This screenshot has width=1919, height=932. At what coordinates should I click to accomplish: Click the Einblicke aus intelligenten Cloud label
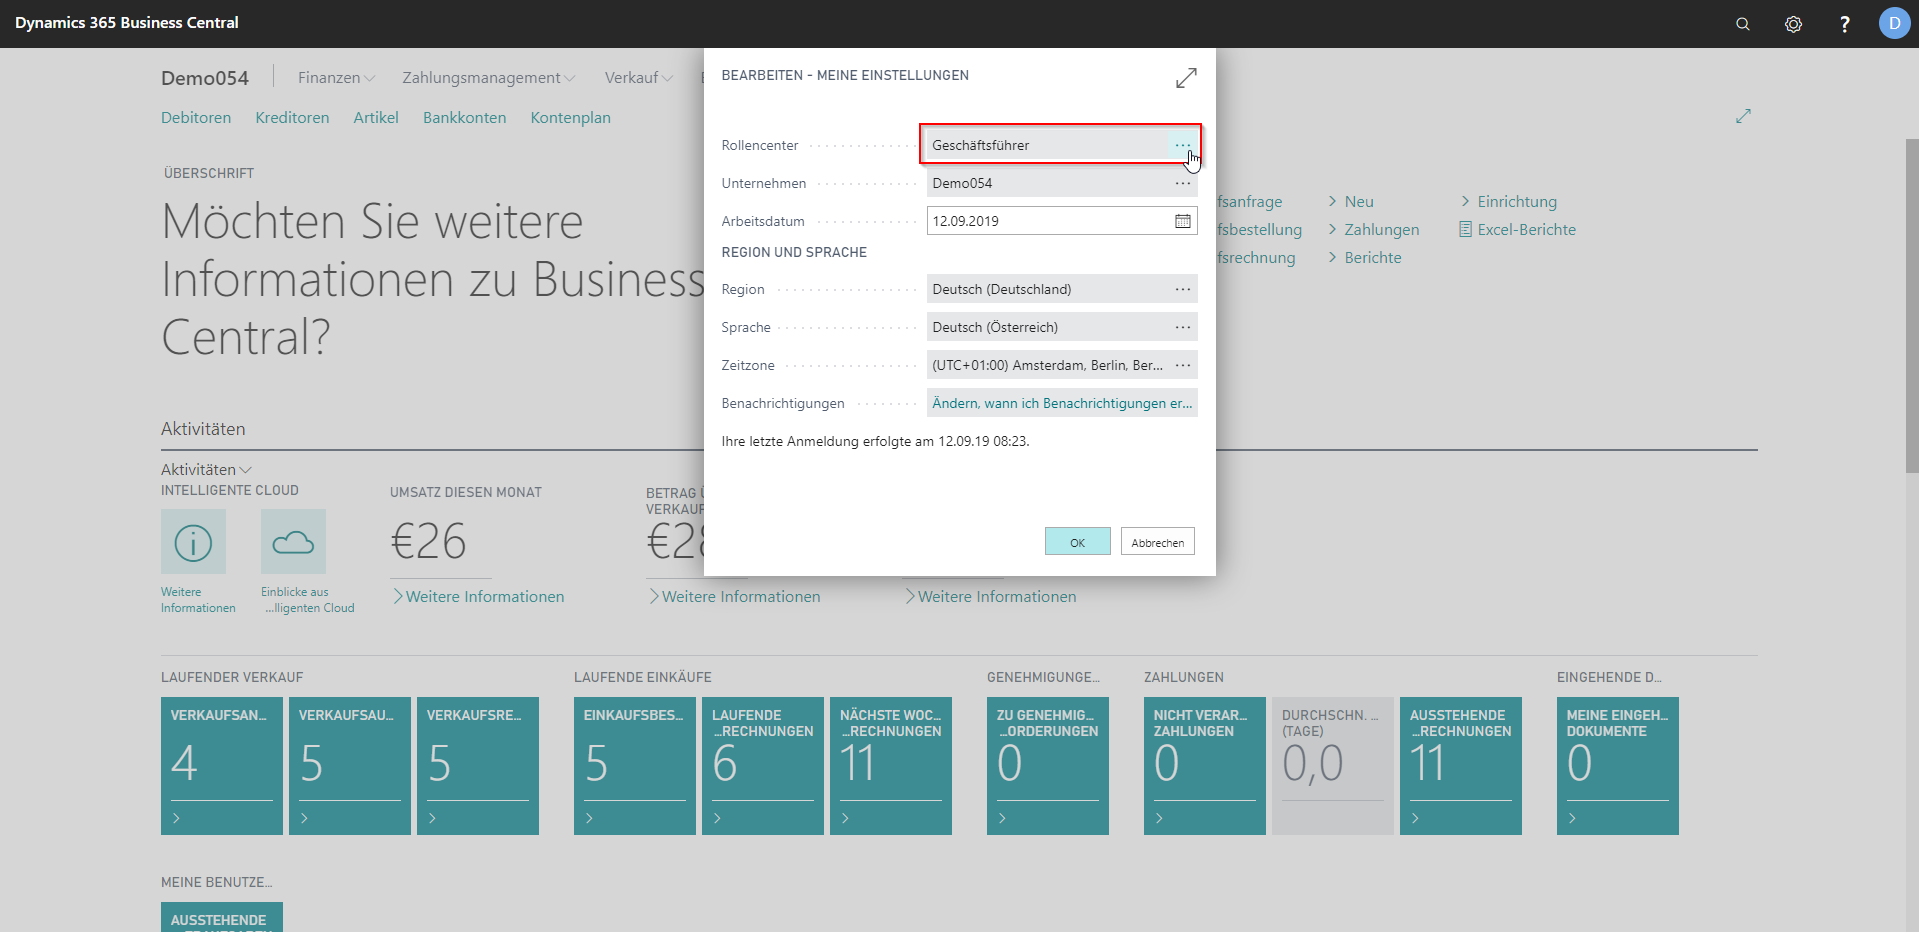click(308, 600)
